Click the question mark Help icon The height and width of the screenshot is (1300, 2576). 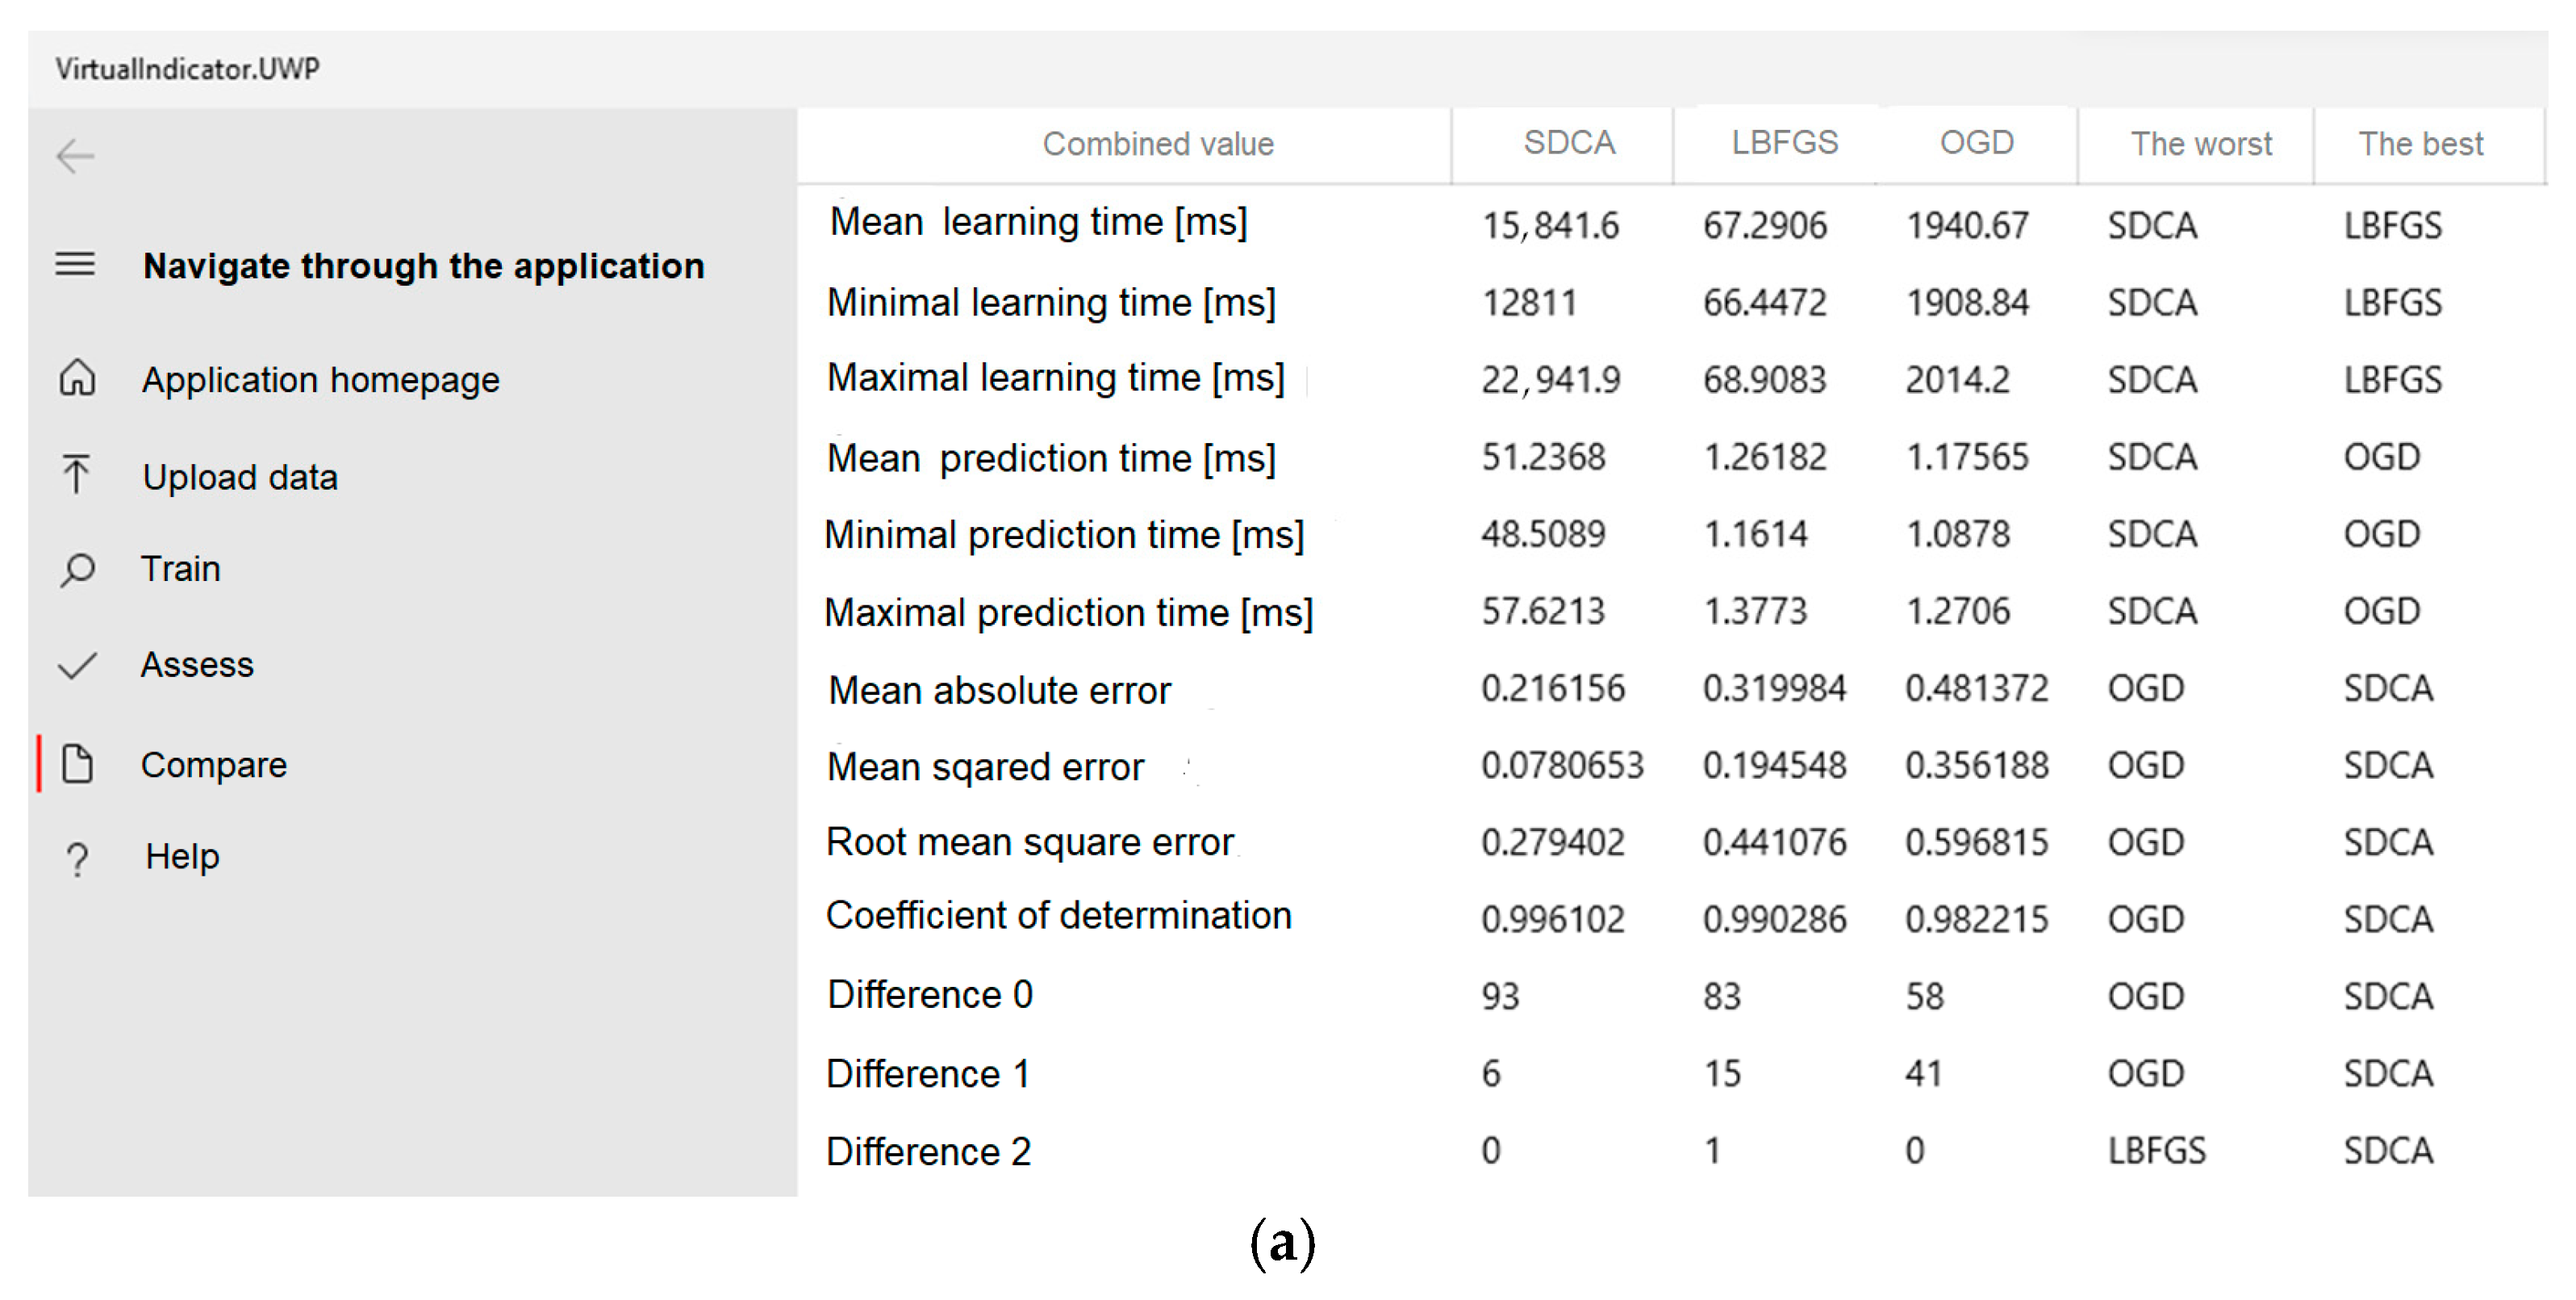[x=77, y=859]
